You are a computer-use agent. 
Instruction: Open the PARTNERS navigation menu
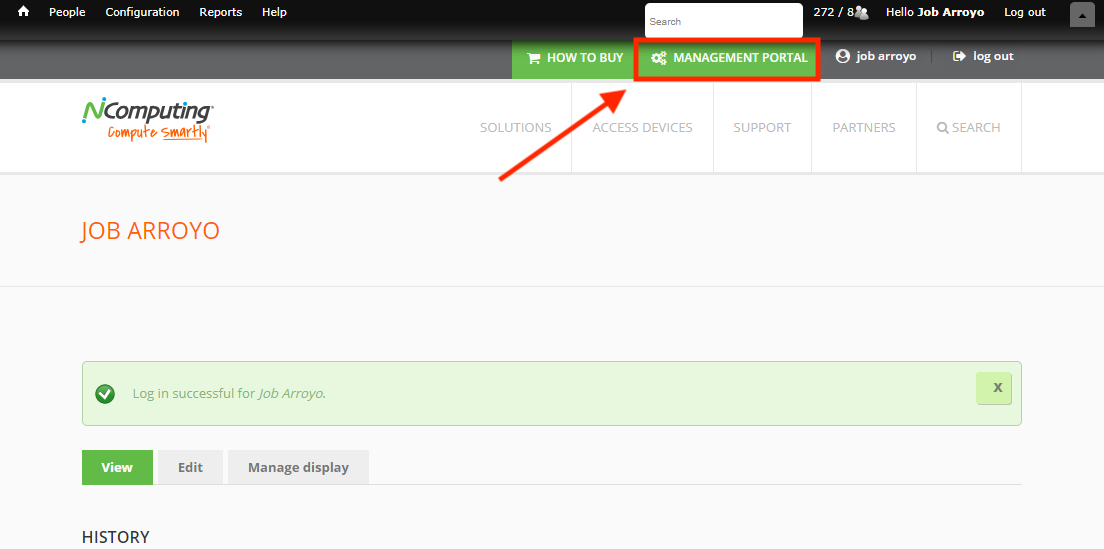click(x=864, y=127)
